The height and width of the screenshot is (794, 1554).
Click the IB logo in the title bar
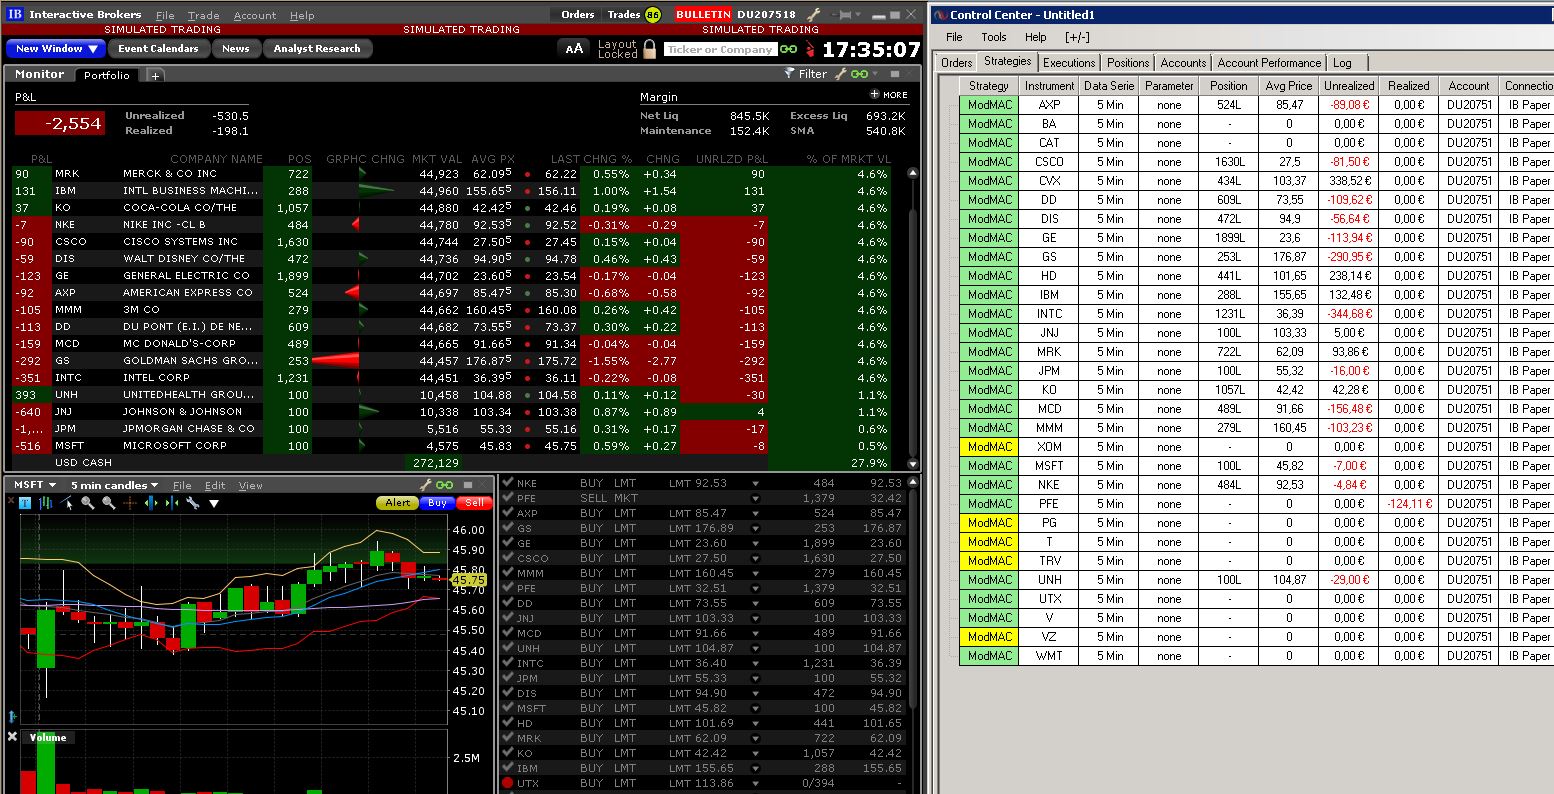(15, 14)
